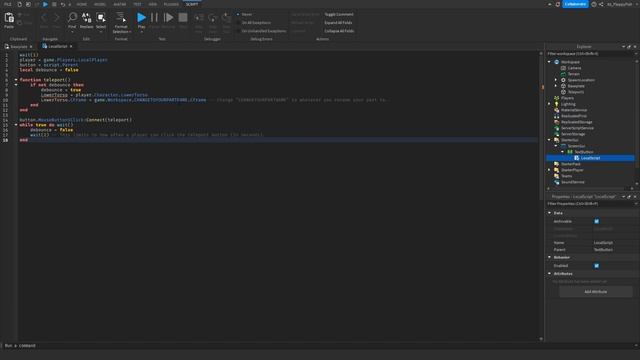The height and width of the screenshot is (360, 640).
Task: Click the Stop playtest button
Action: click(x=183, y=17)
